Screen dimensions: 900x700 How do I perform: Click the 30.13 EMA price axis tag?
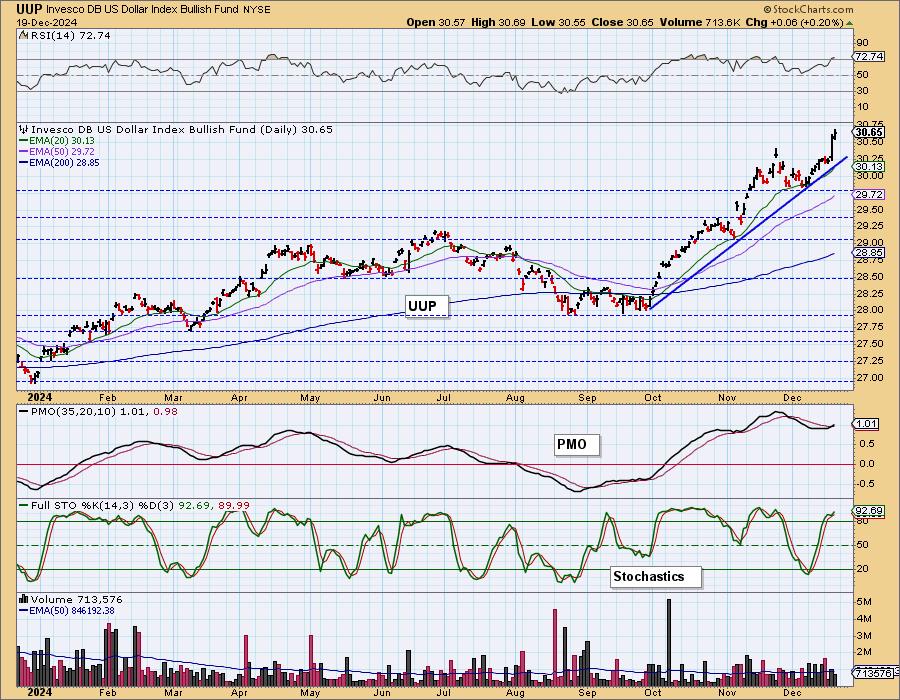coord(869,166)
